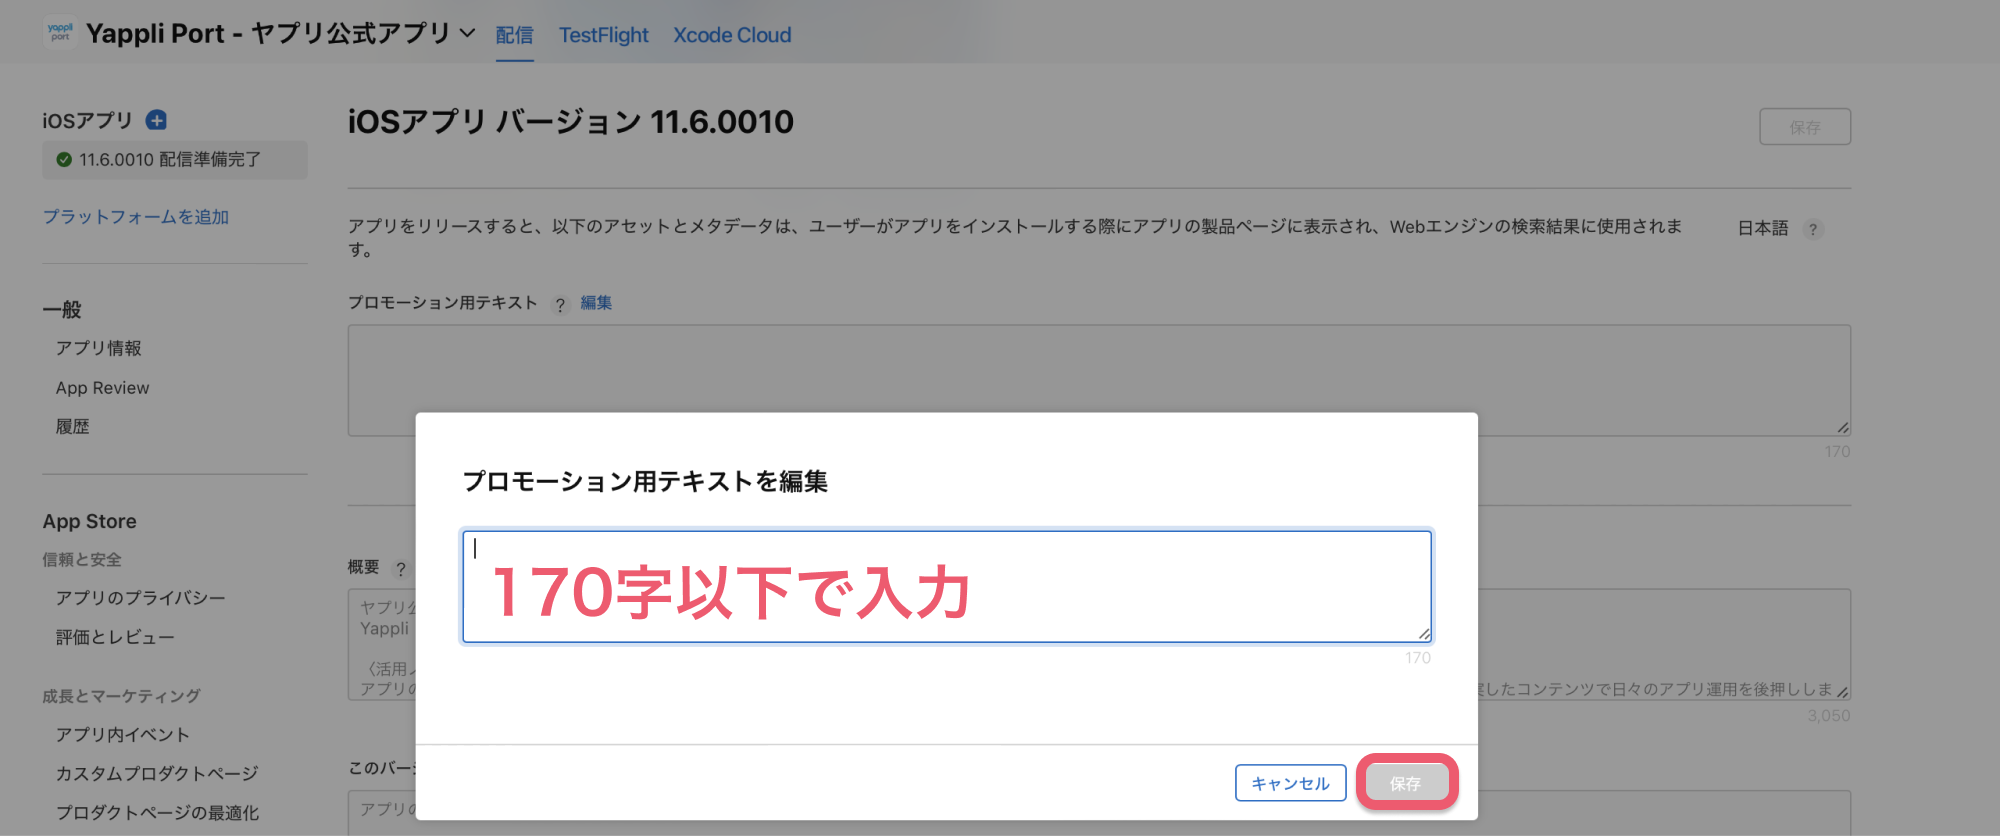Click the 保存 button in the dialog

[x=1406, y=783]
